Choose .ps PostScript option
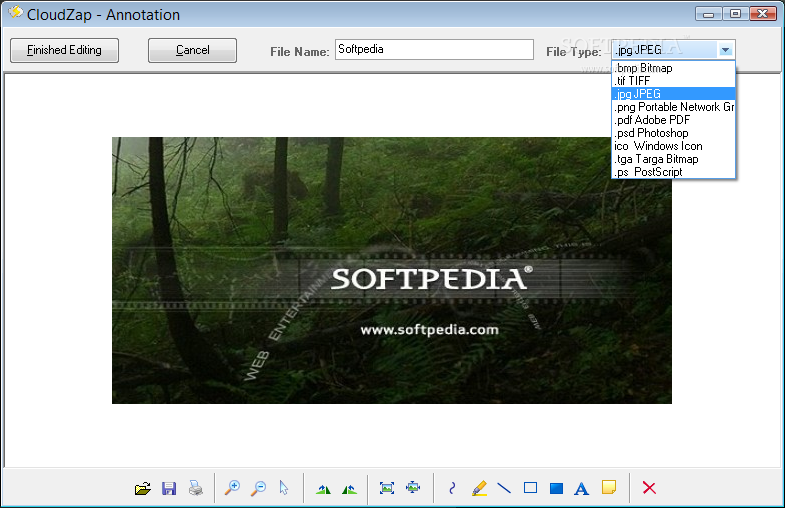This screenshot has width=785, height=508. [x=673, y=172]
